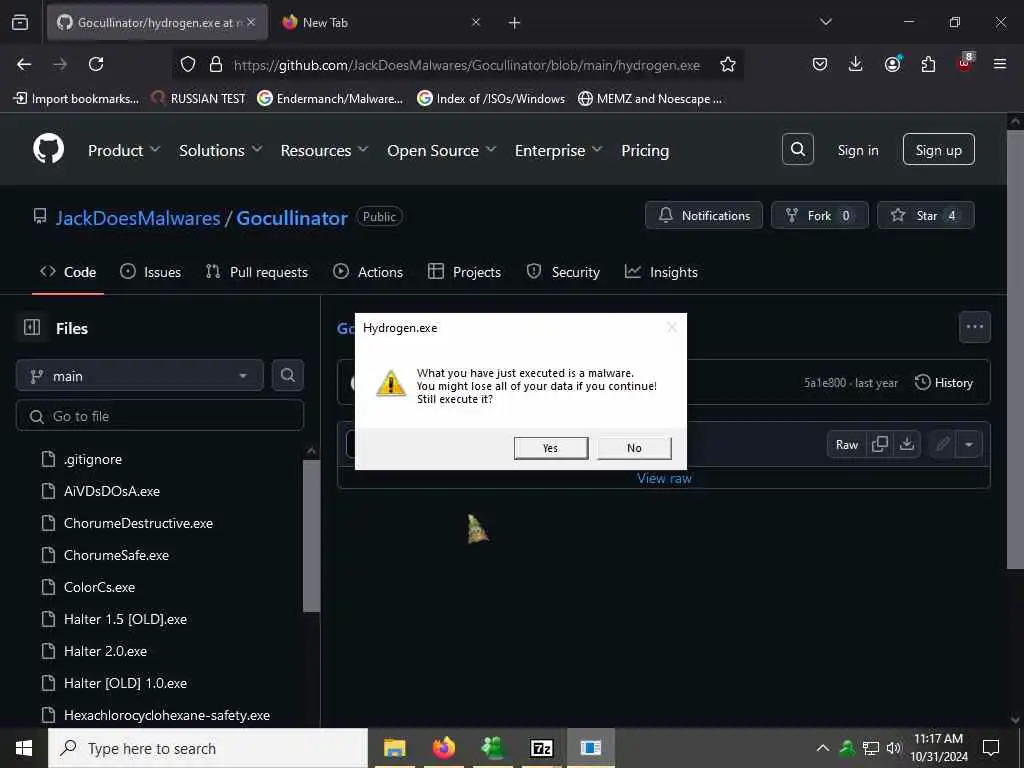Expand the Resources menu

click(x=325, y=151)
